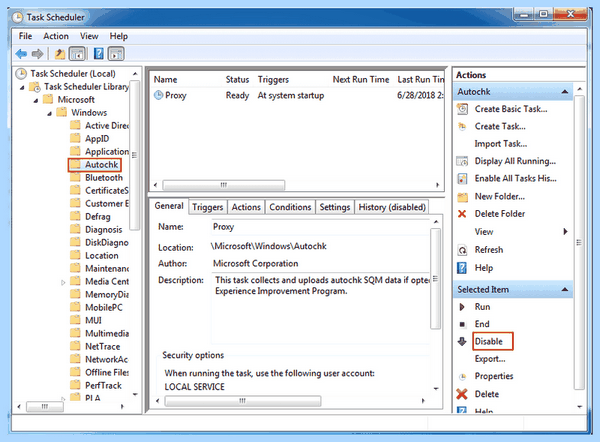The image size is (600, 442).
Task: Switch to the Triggers tab
Action: pyautogui.click(x=207, y=207)
